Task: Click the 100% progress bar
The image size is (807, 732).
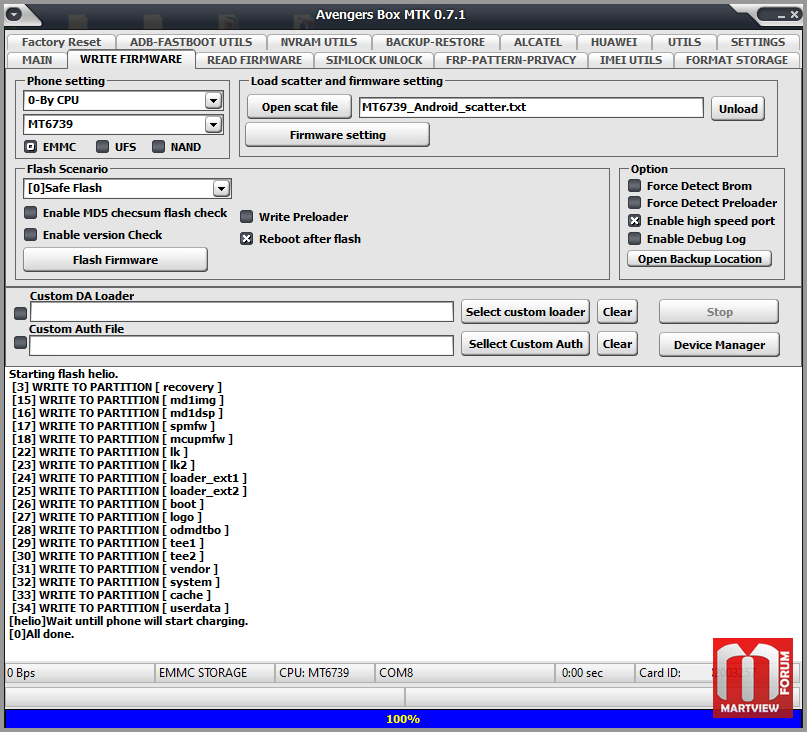Action: tap(403, 719)
